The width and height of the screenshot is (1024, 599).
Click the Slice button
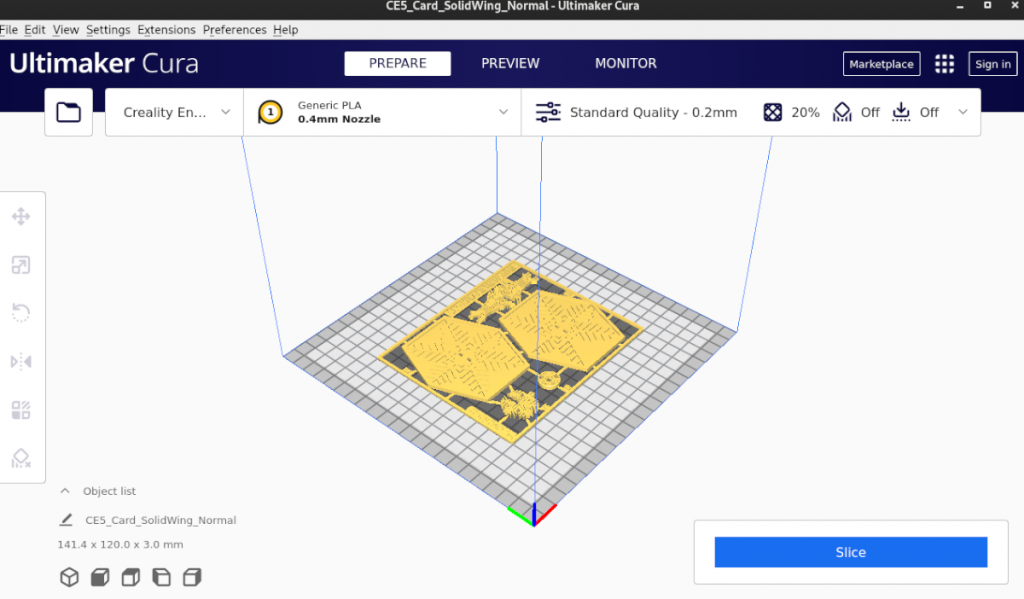tap(850, 551)
